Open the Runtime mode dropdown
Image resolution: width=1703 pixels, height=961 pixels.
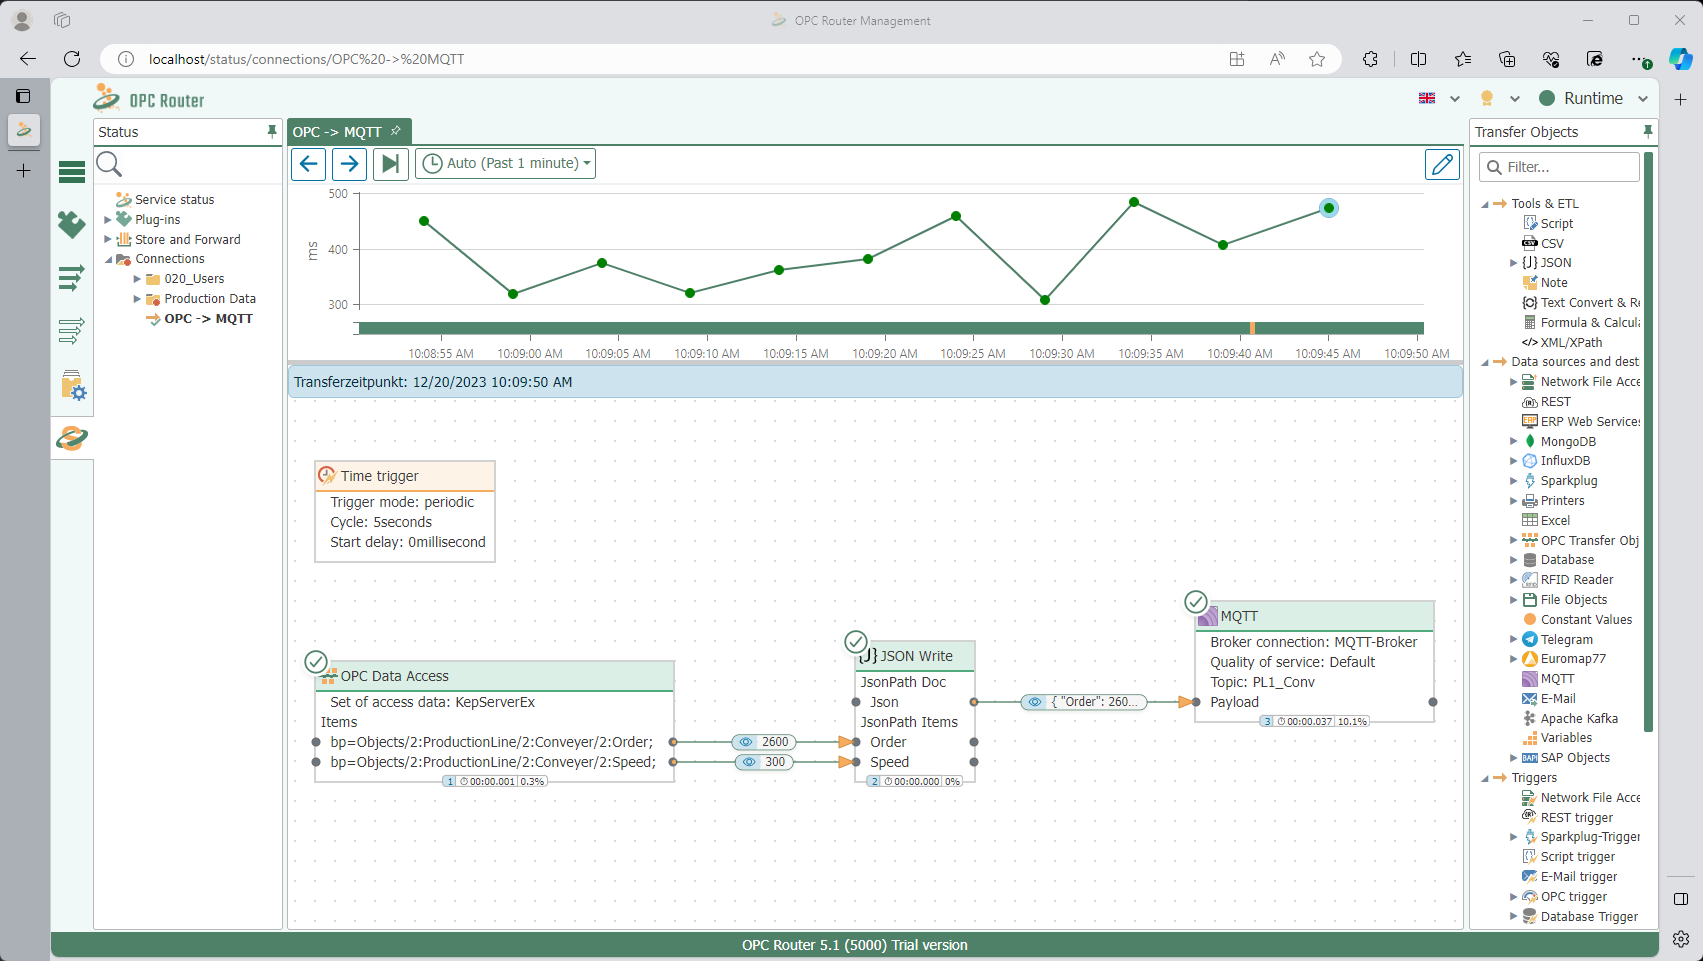pos(1642,98)
